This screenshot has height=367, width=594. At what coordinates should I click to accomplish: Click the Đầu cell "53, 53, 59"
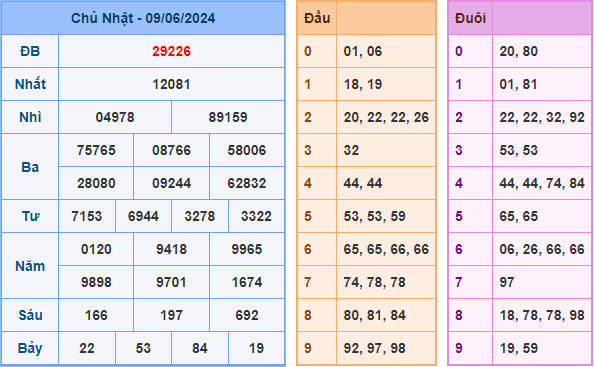386,216
